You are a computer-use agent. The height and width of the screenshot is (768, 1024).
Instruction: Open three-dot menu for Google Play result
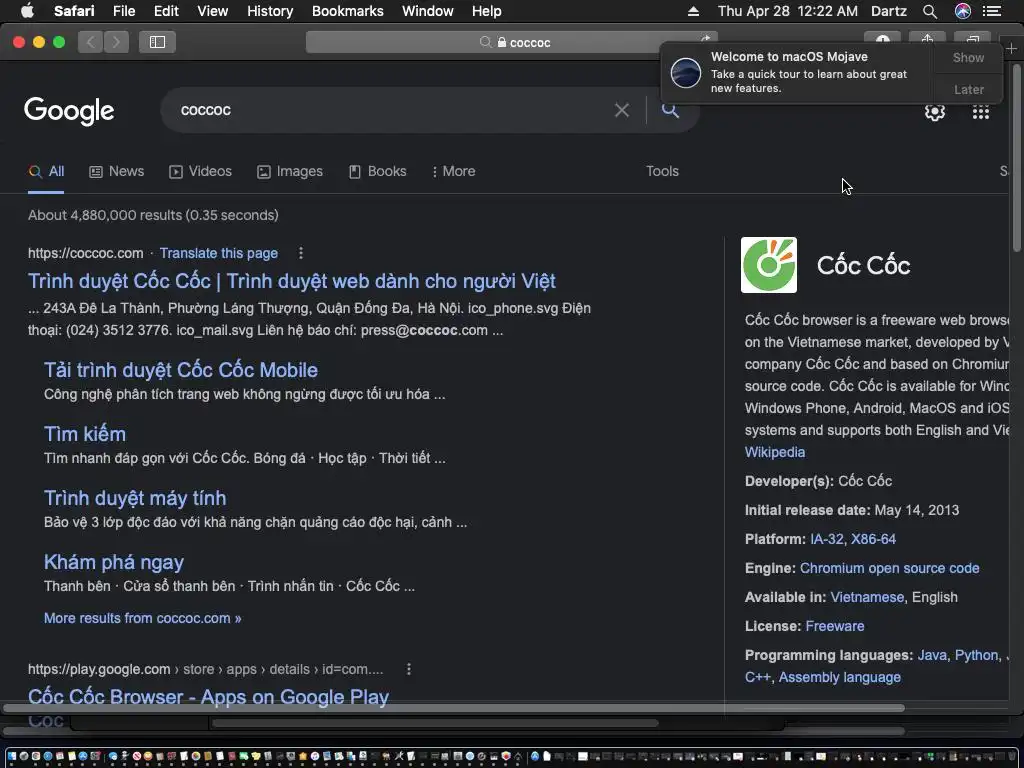click(409, 669)
